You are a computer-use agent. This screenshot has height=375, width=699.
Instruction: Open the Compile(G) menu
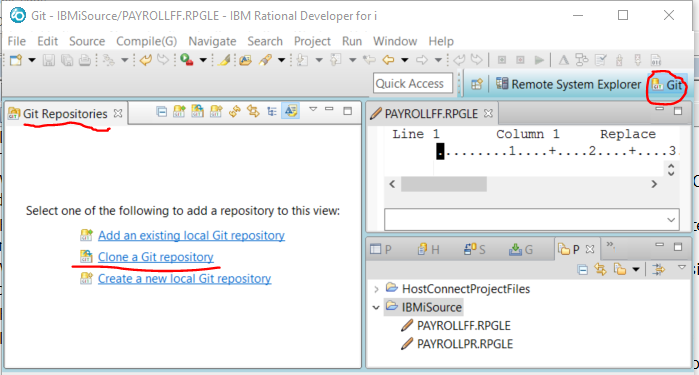tap(146, 41)
